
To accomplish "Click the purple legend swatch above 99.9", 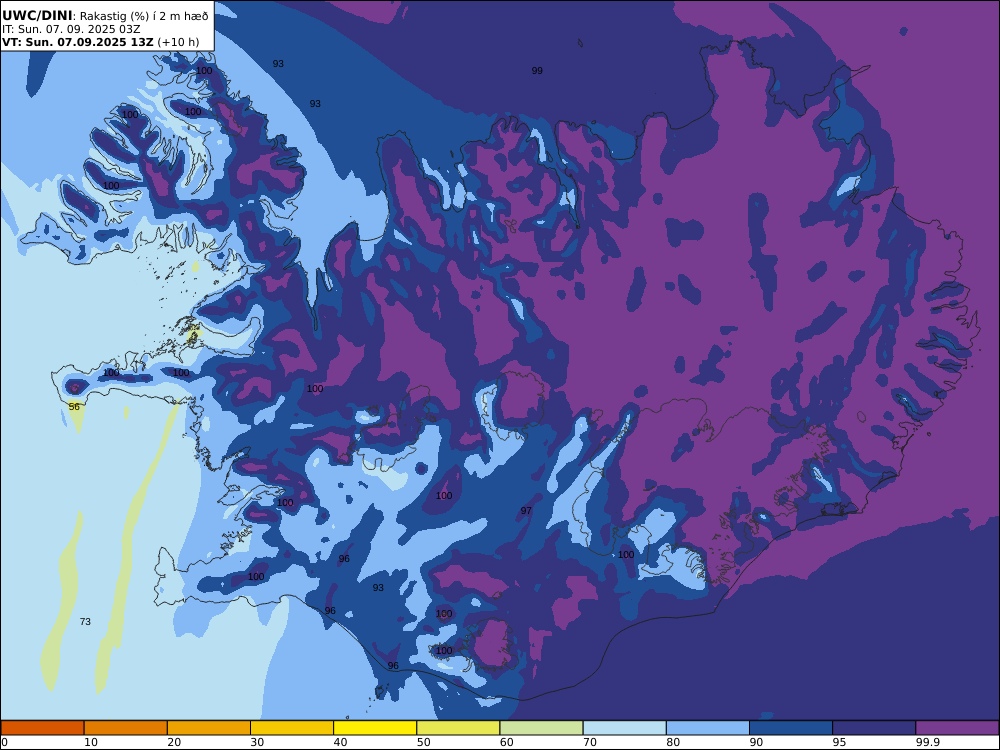I will pos(957,728).
